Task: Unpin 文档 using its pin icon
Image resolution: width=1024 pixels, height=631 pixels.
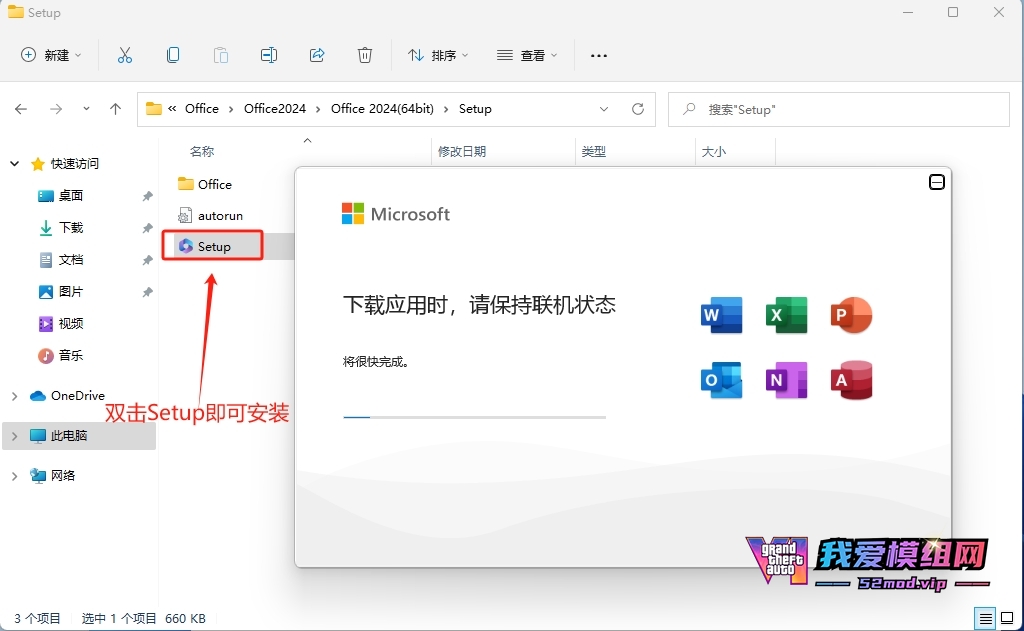Action: (x=148, y=260)
